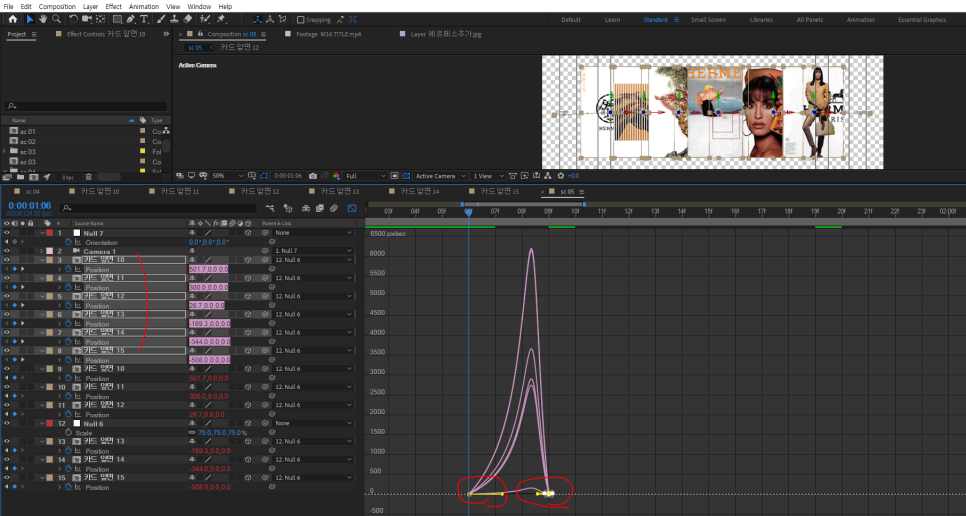Viewport: 966px width, 516px height.
Task: Click the Frame Blending icon in timeline
Action: [x=320, y=208]
